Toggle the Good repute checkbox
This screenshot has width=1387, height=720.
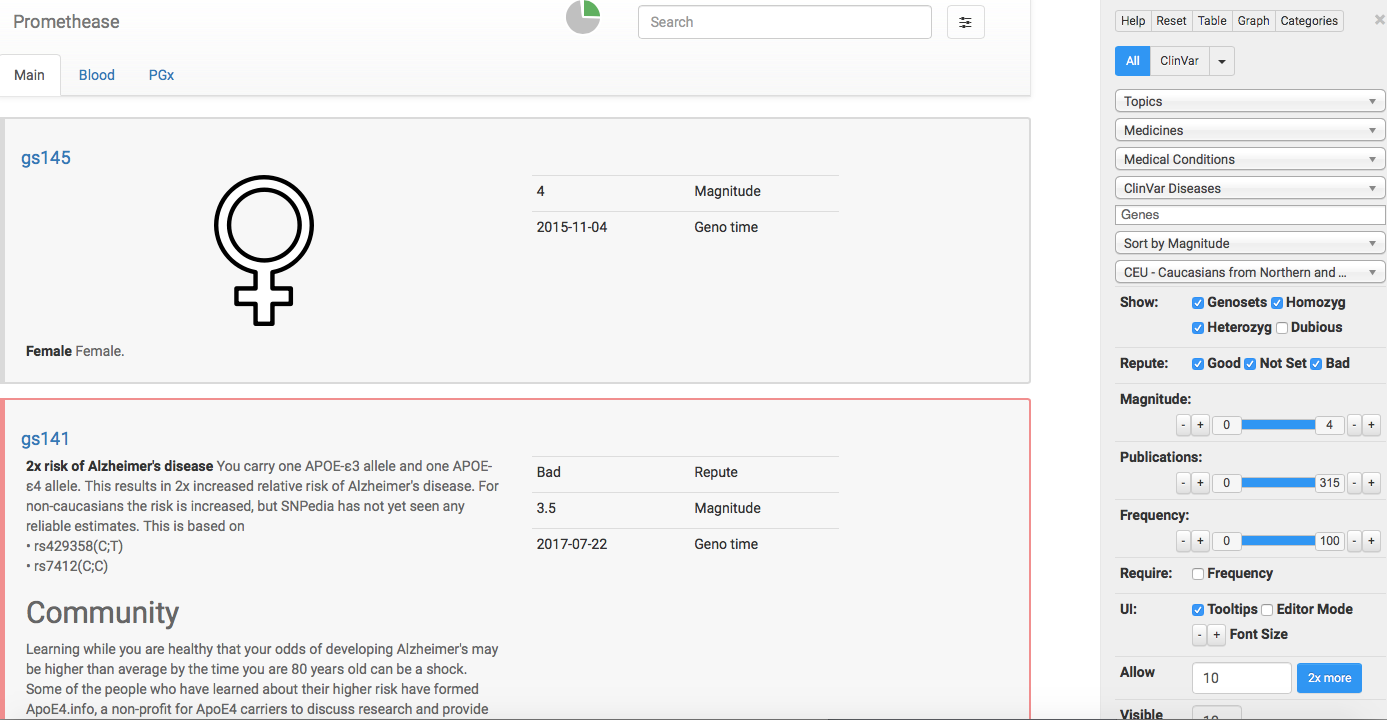pyautogui.click(x=1198, y=364)
